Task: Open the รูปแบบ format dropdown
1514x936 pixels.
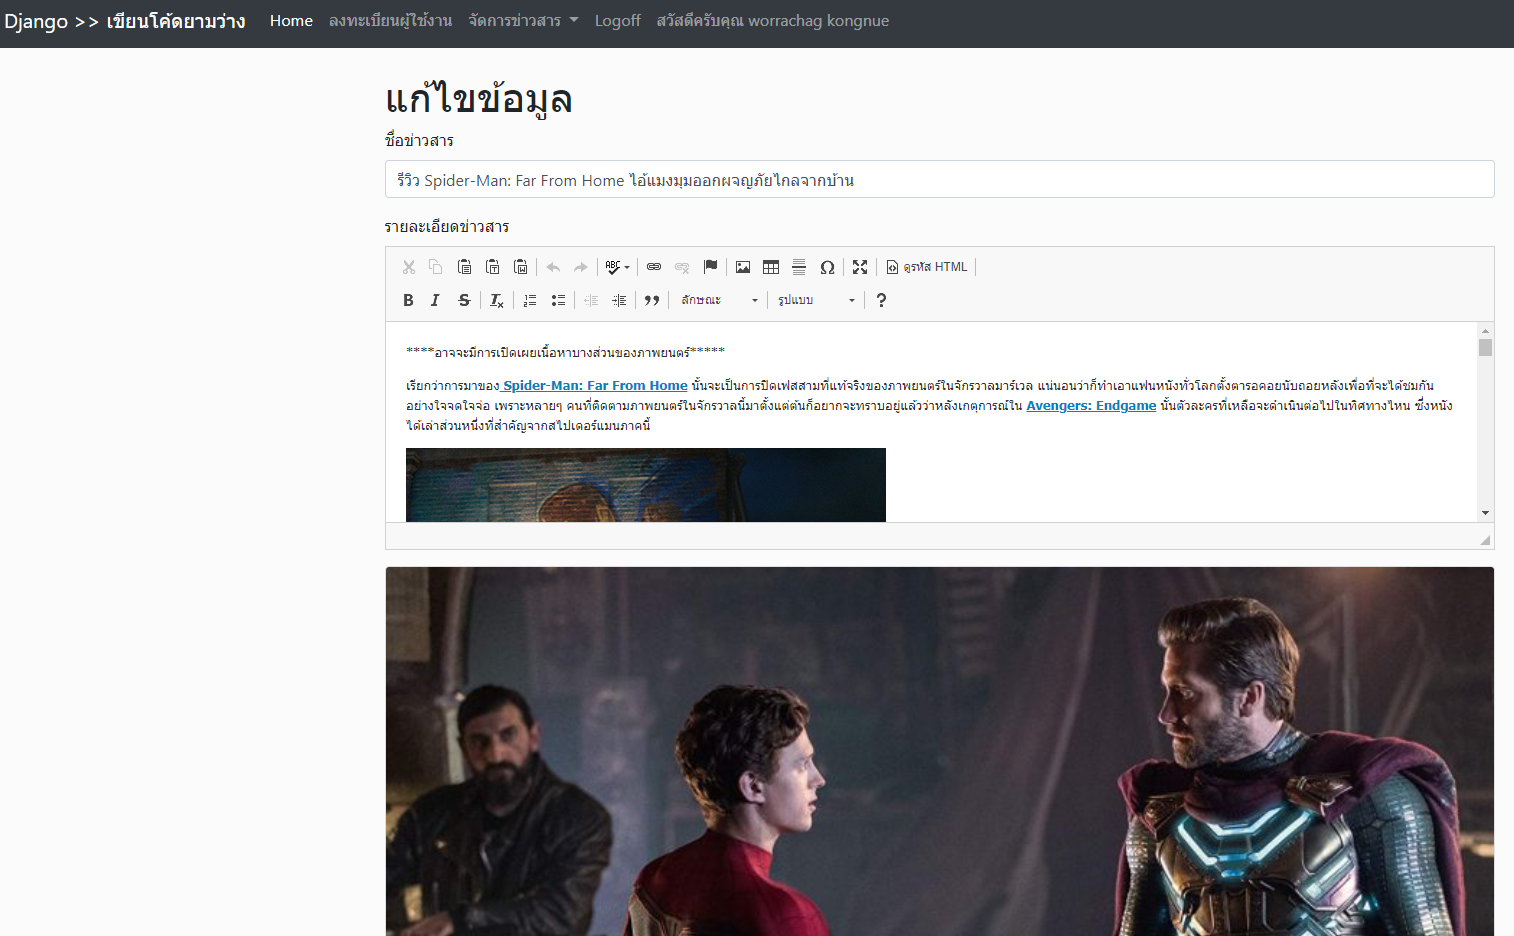Action: [x=817, y=300]
